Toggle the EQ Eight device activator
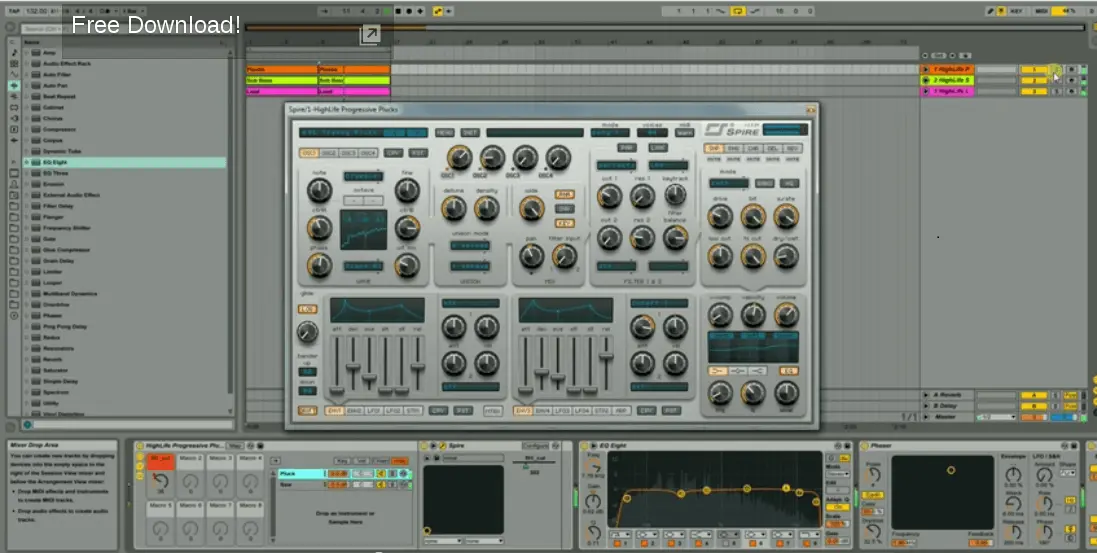The width and height of the screenshot is (1097, 553). (586, 446)
